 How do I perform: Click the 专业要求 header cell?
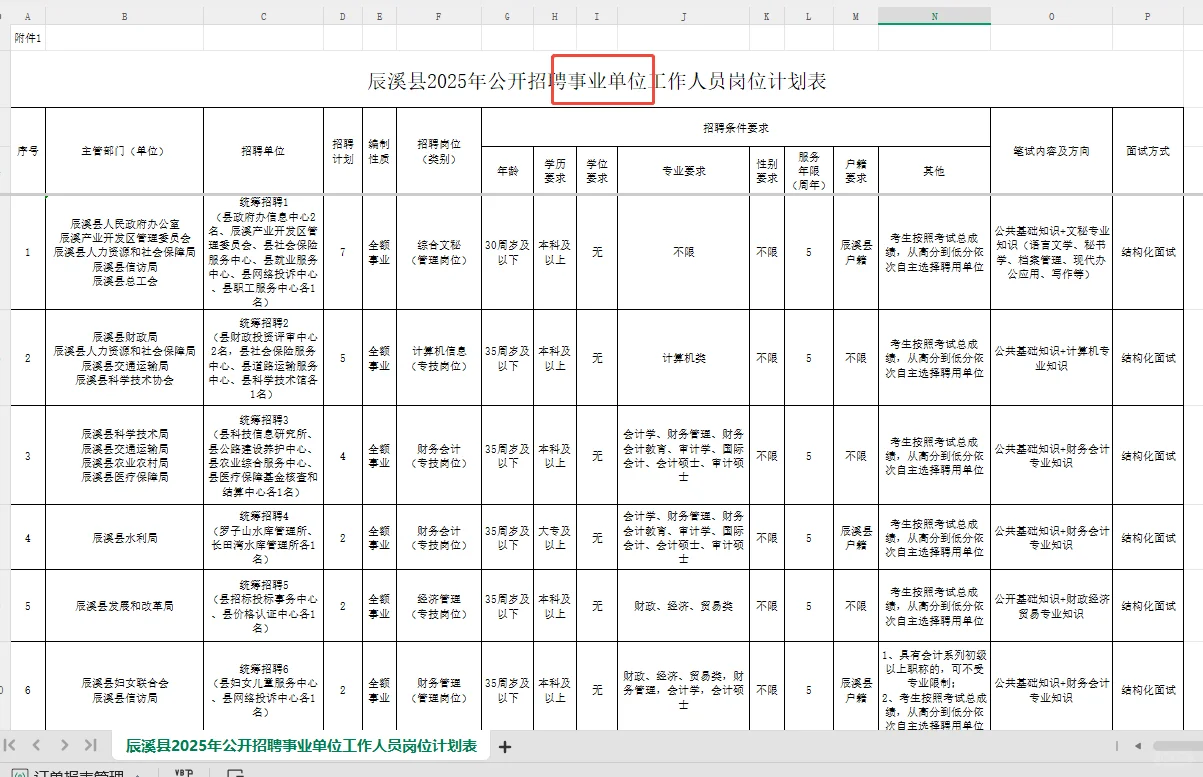[683, 171]
